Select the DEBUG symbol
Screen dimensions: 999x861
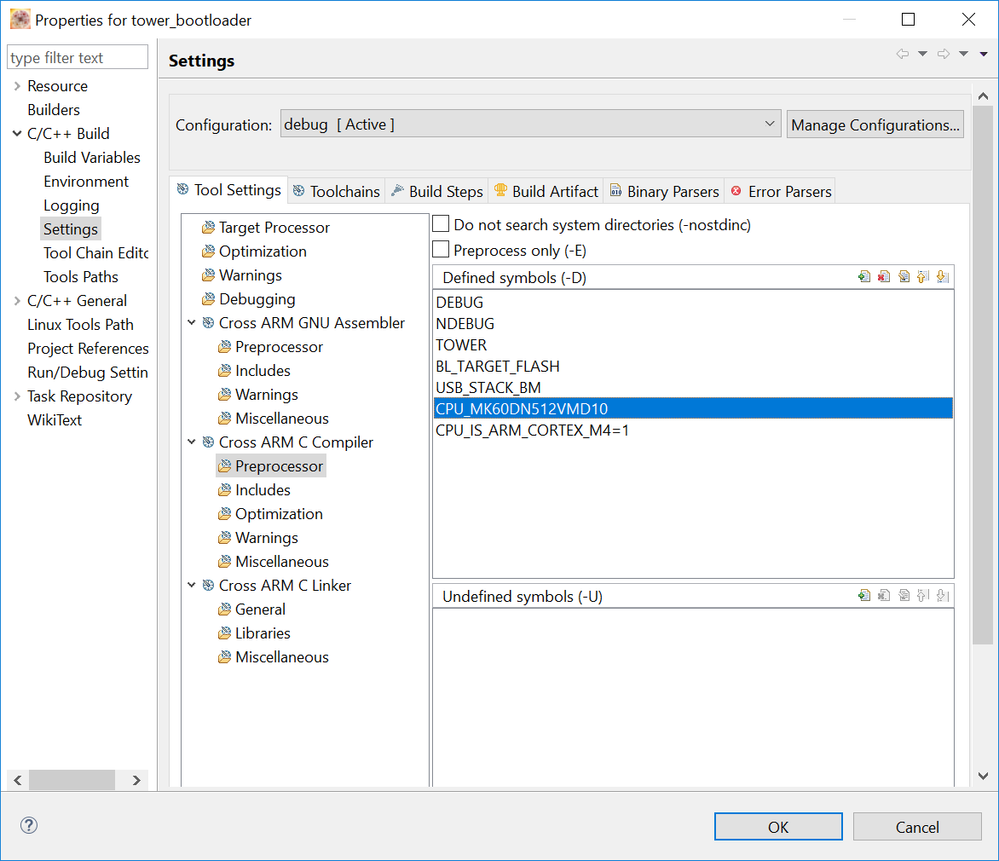[693, 302]
